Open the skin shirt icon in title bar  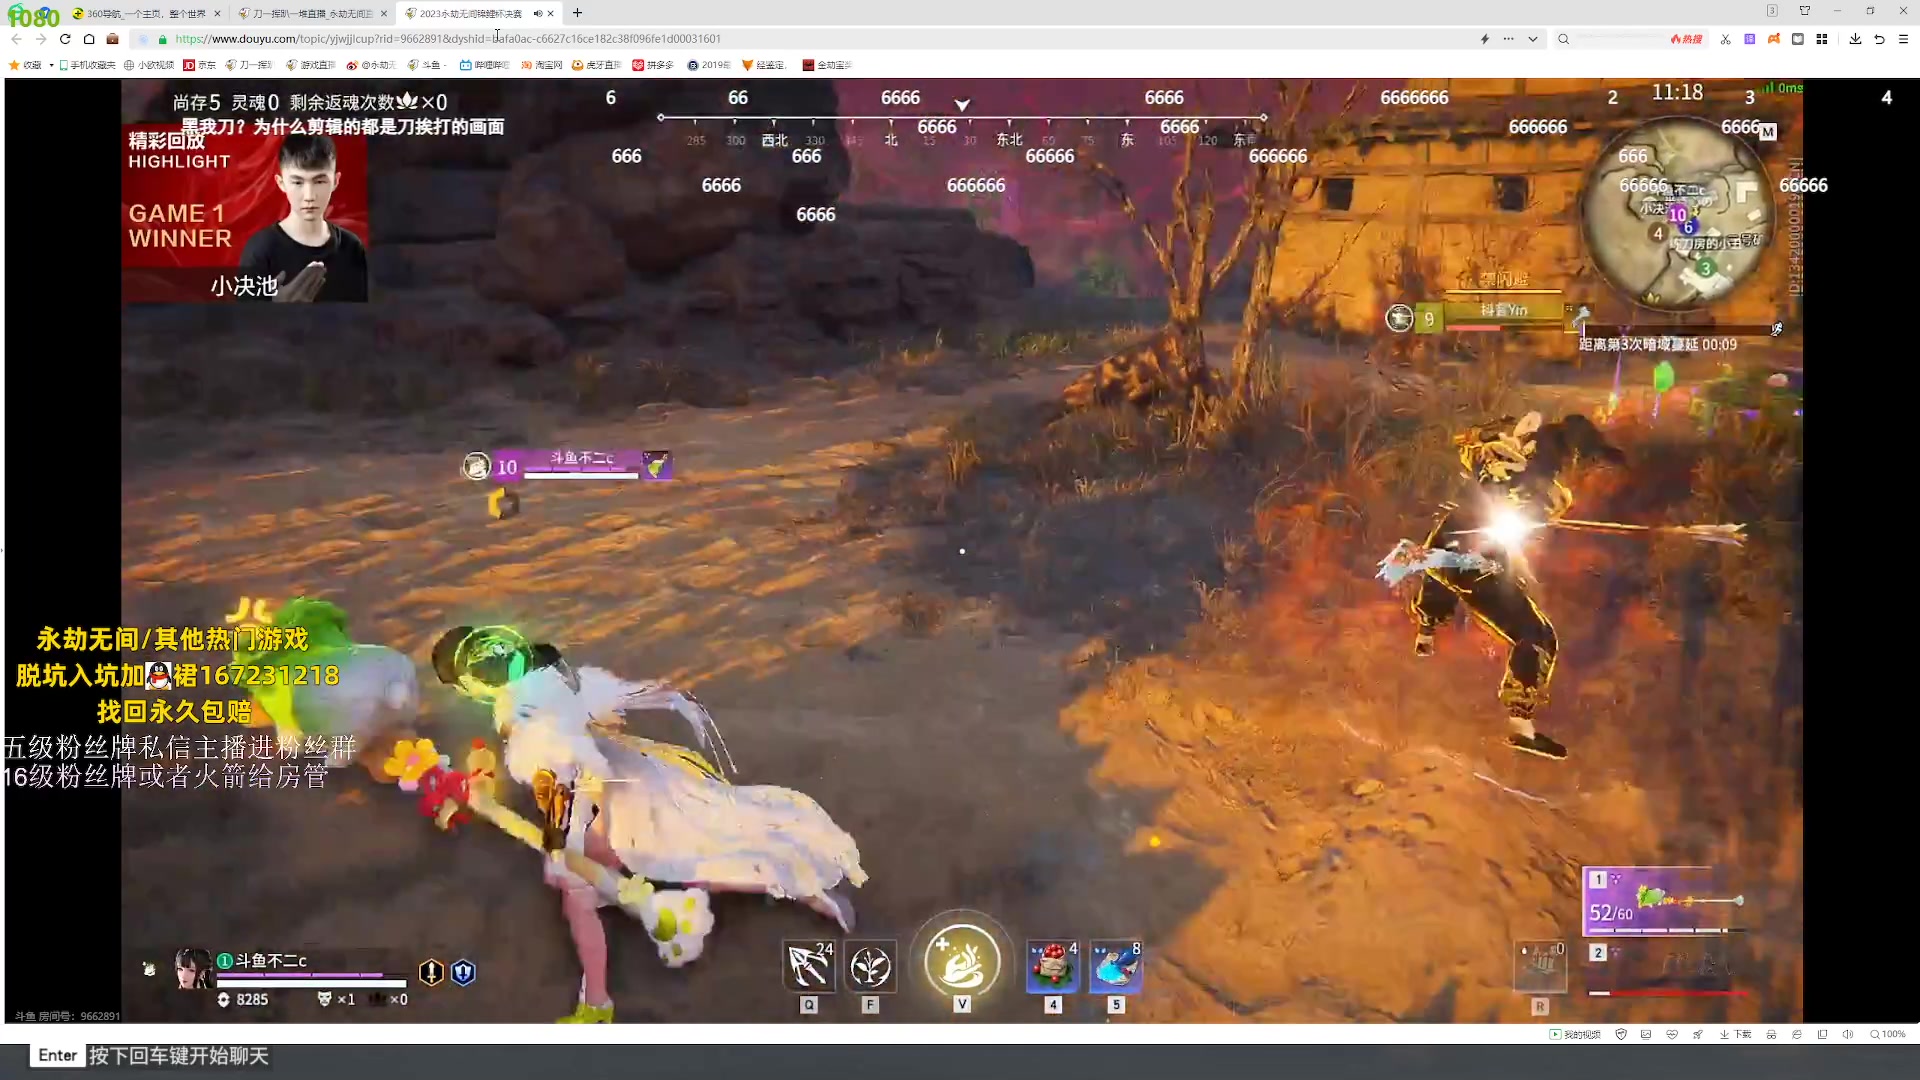[1805, 11]
